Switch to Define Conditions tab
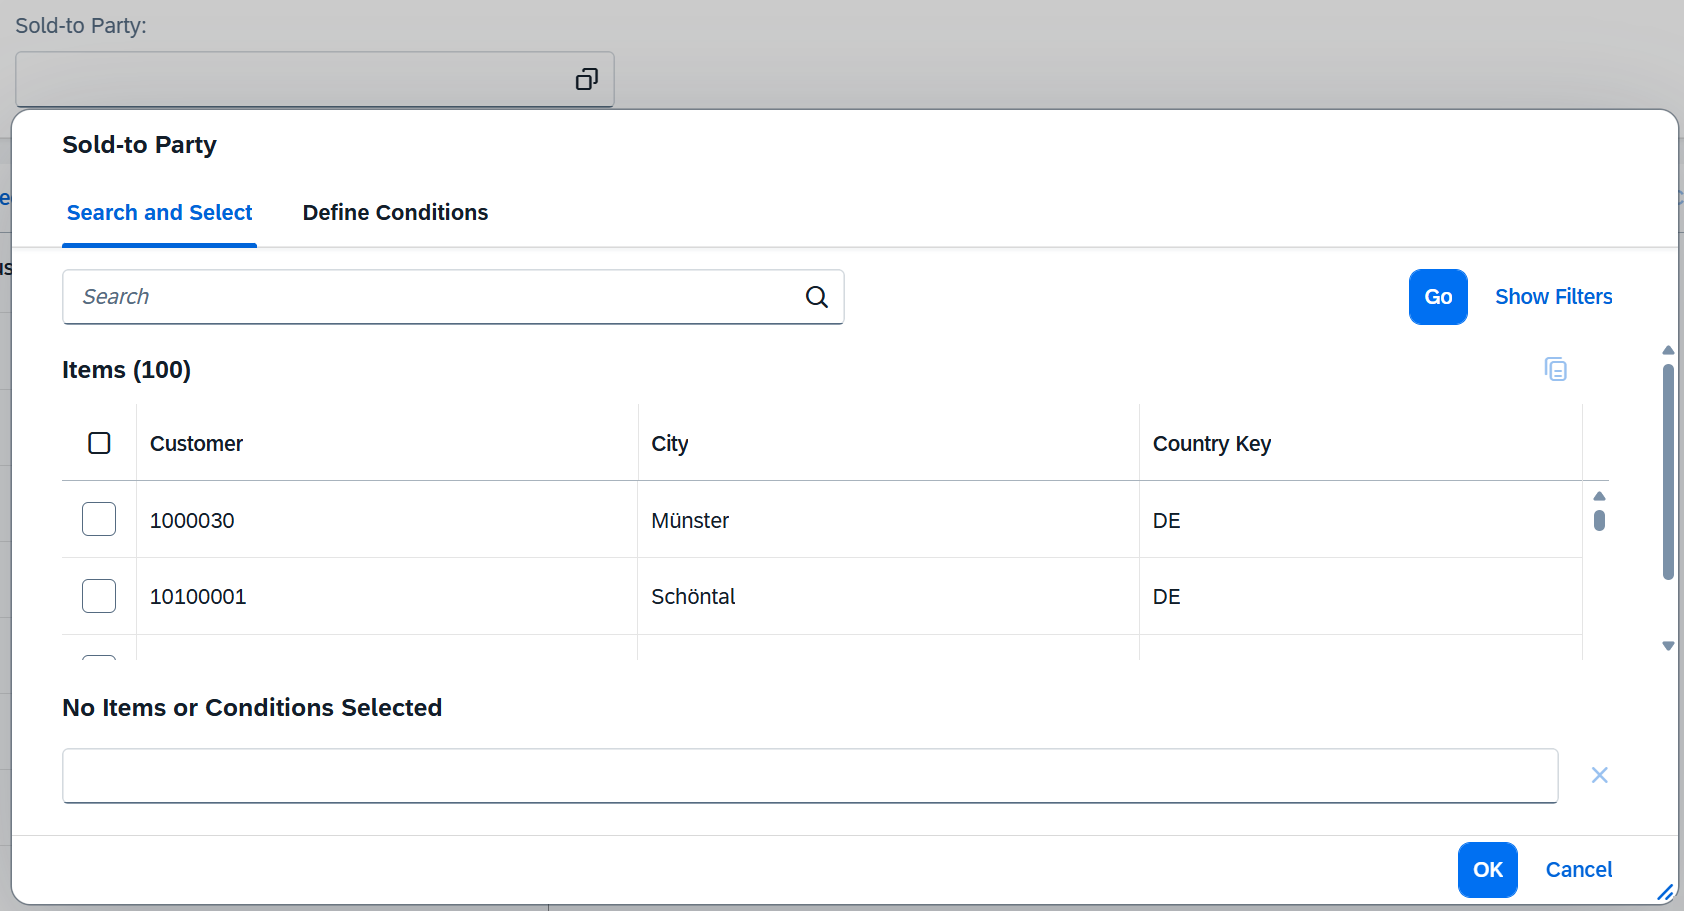 pos(395,213)
